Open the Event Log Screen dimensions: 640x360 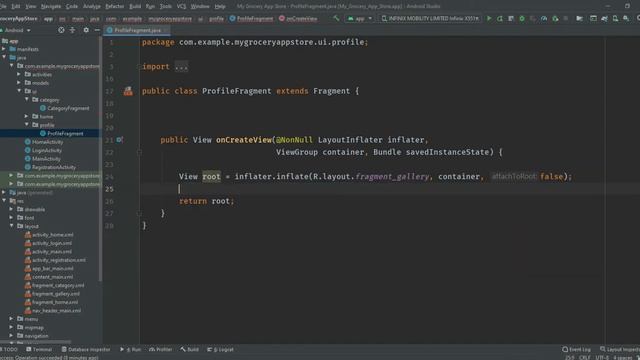pos(576,349)
